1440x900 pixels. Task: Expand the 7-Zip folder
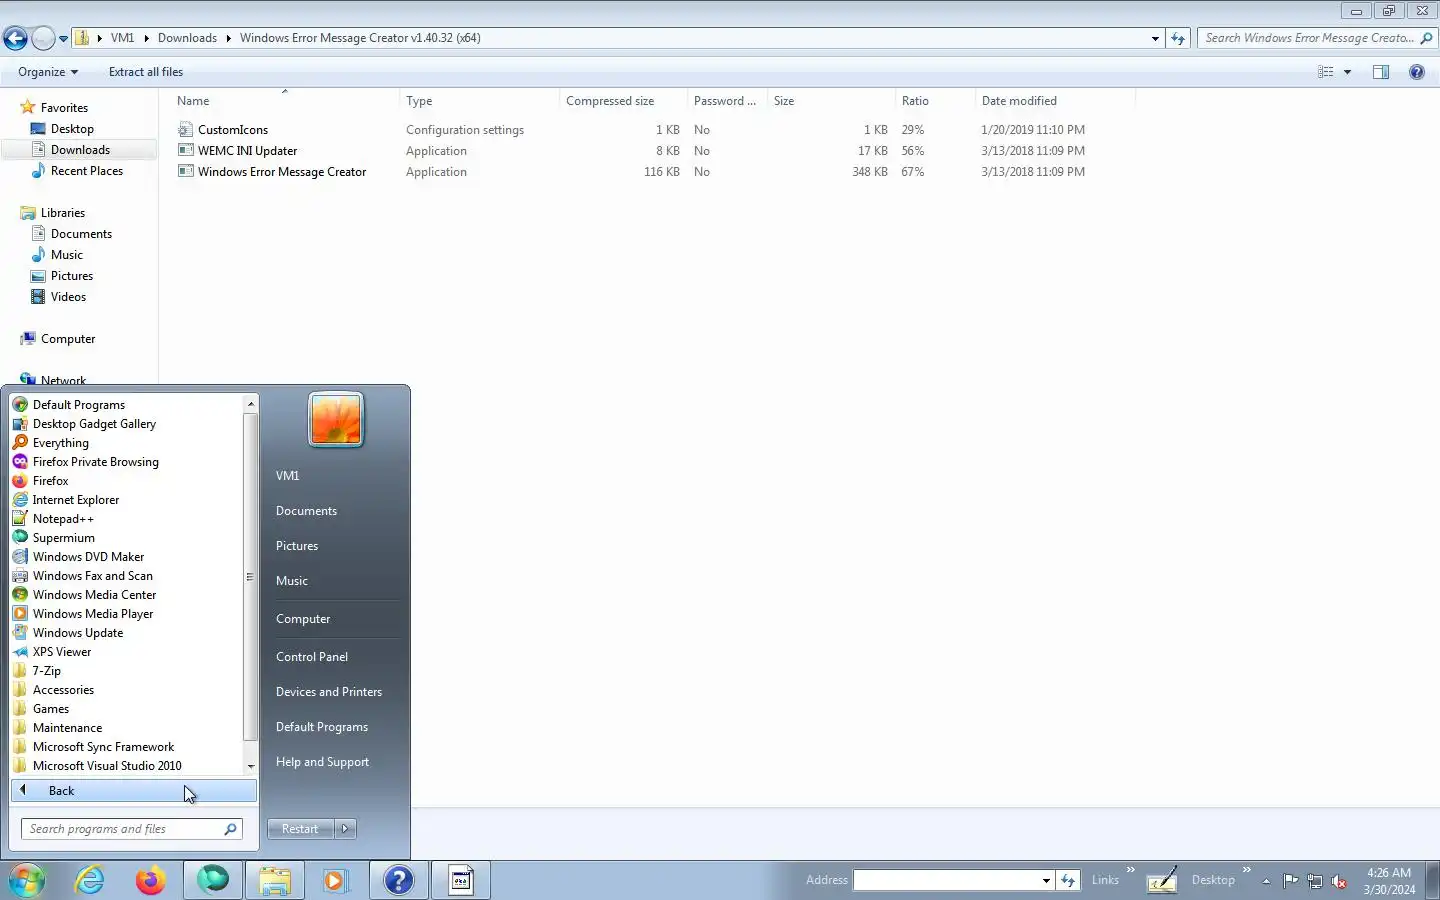click(x=46, y=671)
